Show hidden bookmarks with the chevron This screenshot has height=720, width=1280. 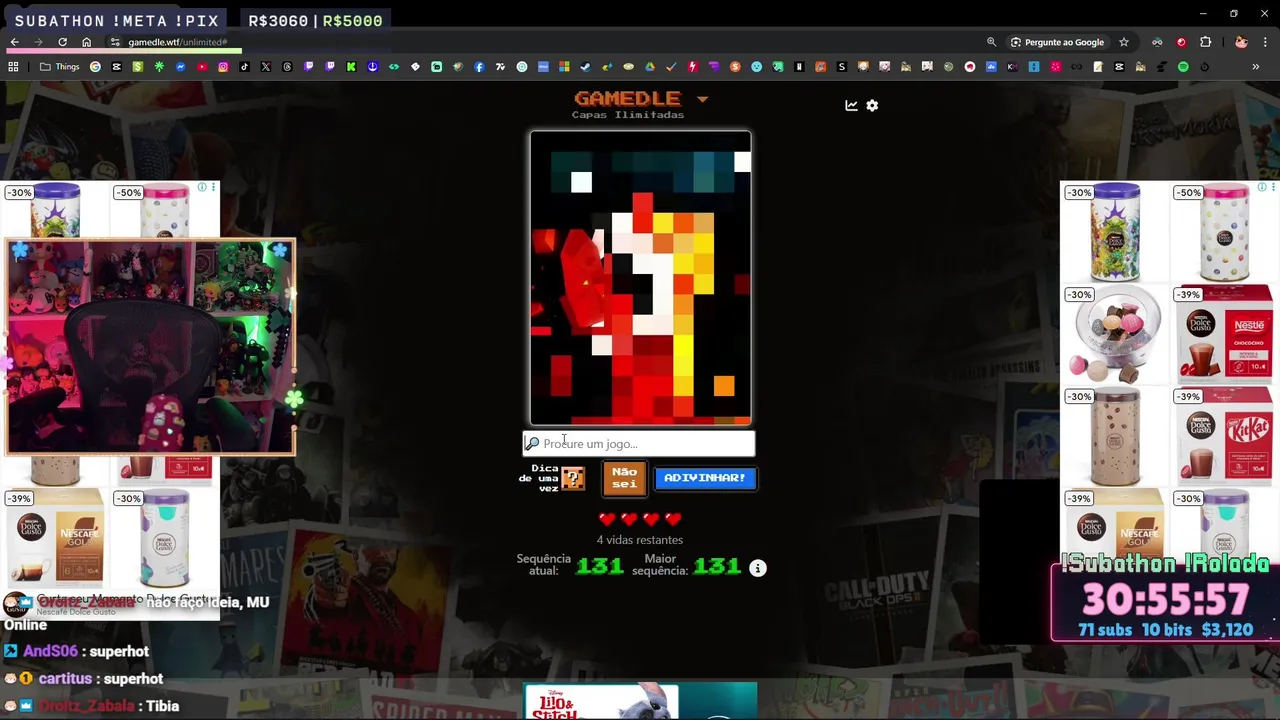click(x=1255, y=67)
